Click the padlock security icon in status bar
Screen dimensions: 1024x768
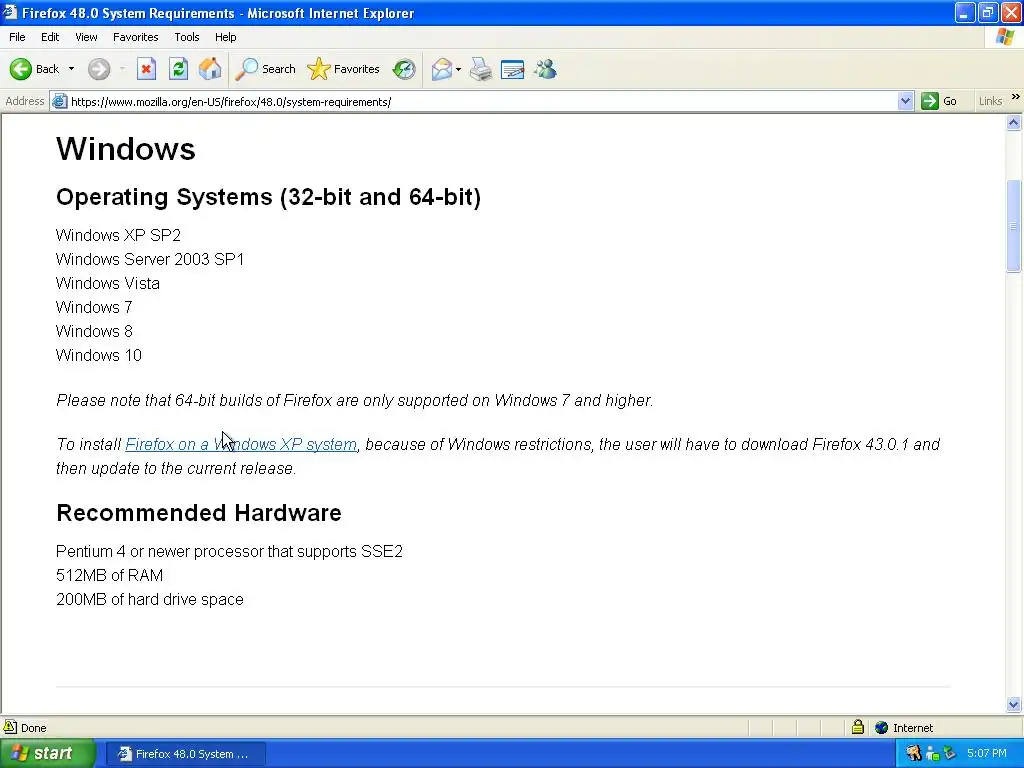857,727
